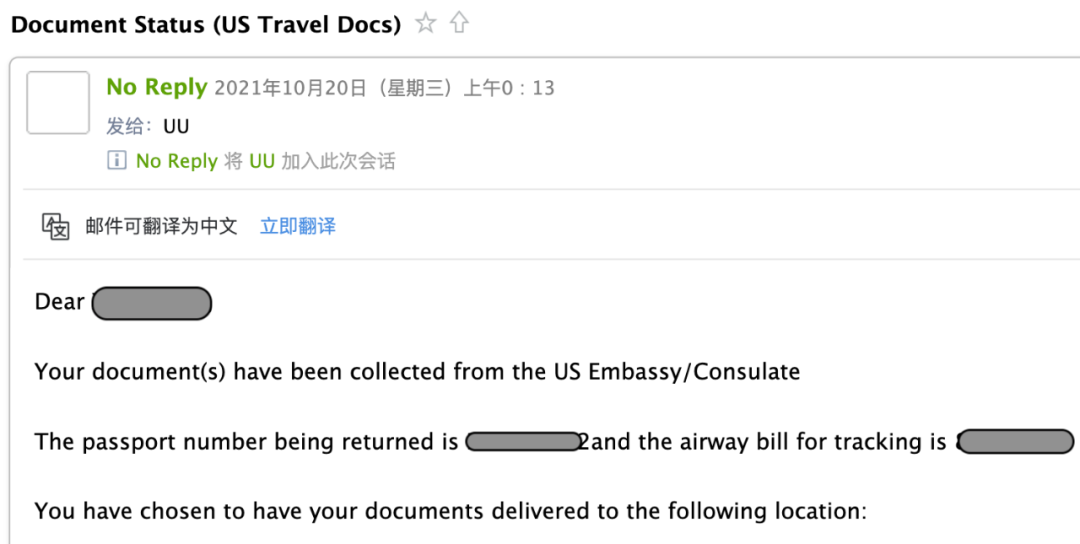Viewport: 1080px width, 544px height.
Task: Star the Document Status email
Action: pos(426,24)
